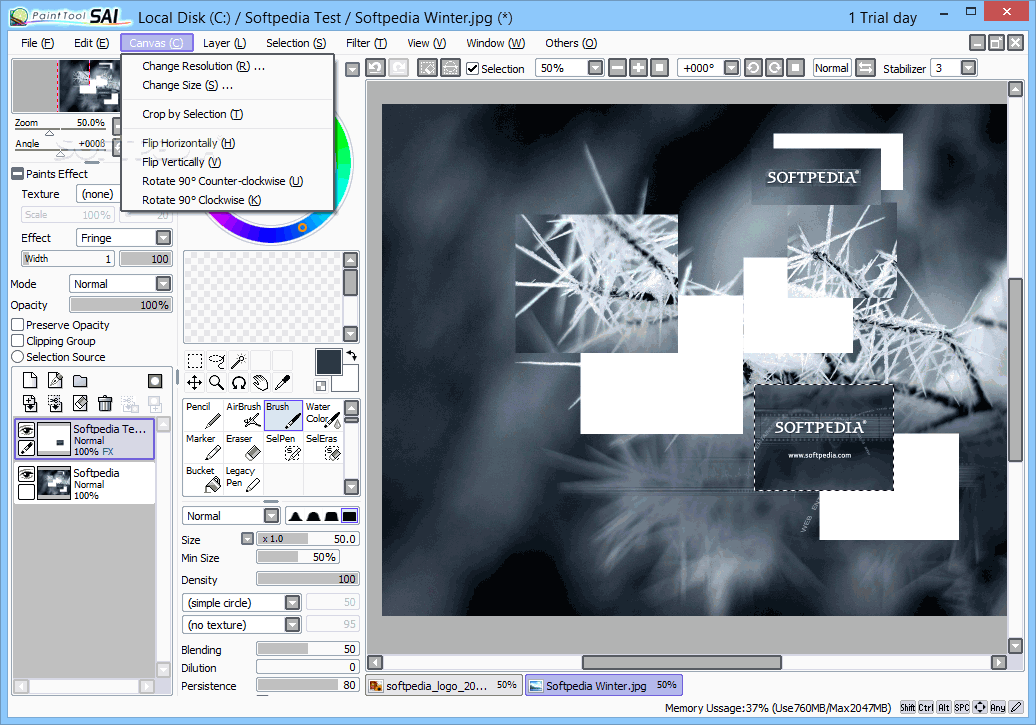Choose the Legacy Pen tool
The image size is (1036, 725).
pos(243,479)
